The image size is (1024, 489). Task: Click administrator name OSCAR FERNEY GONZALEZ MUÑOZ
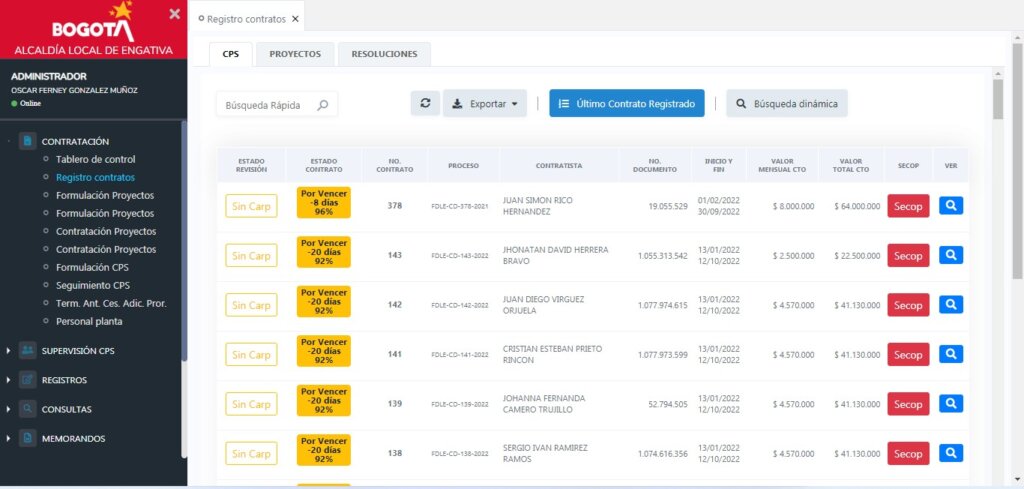click(x=74, y=90)
